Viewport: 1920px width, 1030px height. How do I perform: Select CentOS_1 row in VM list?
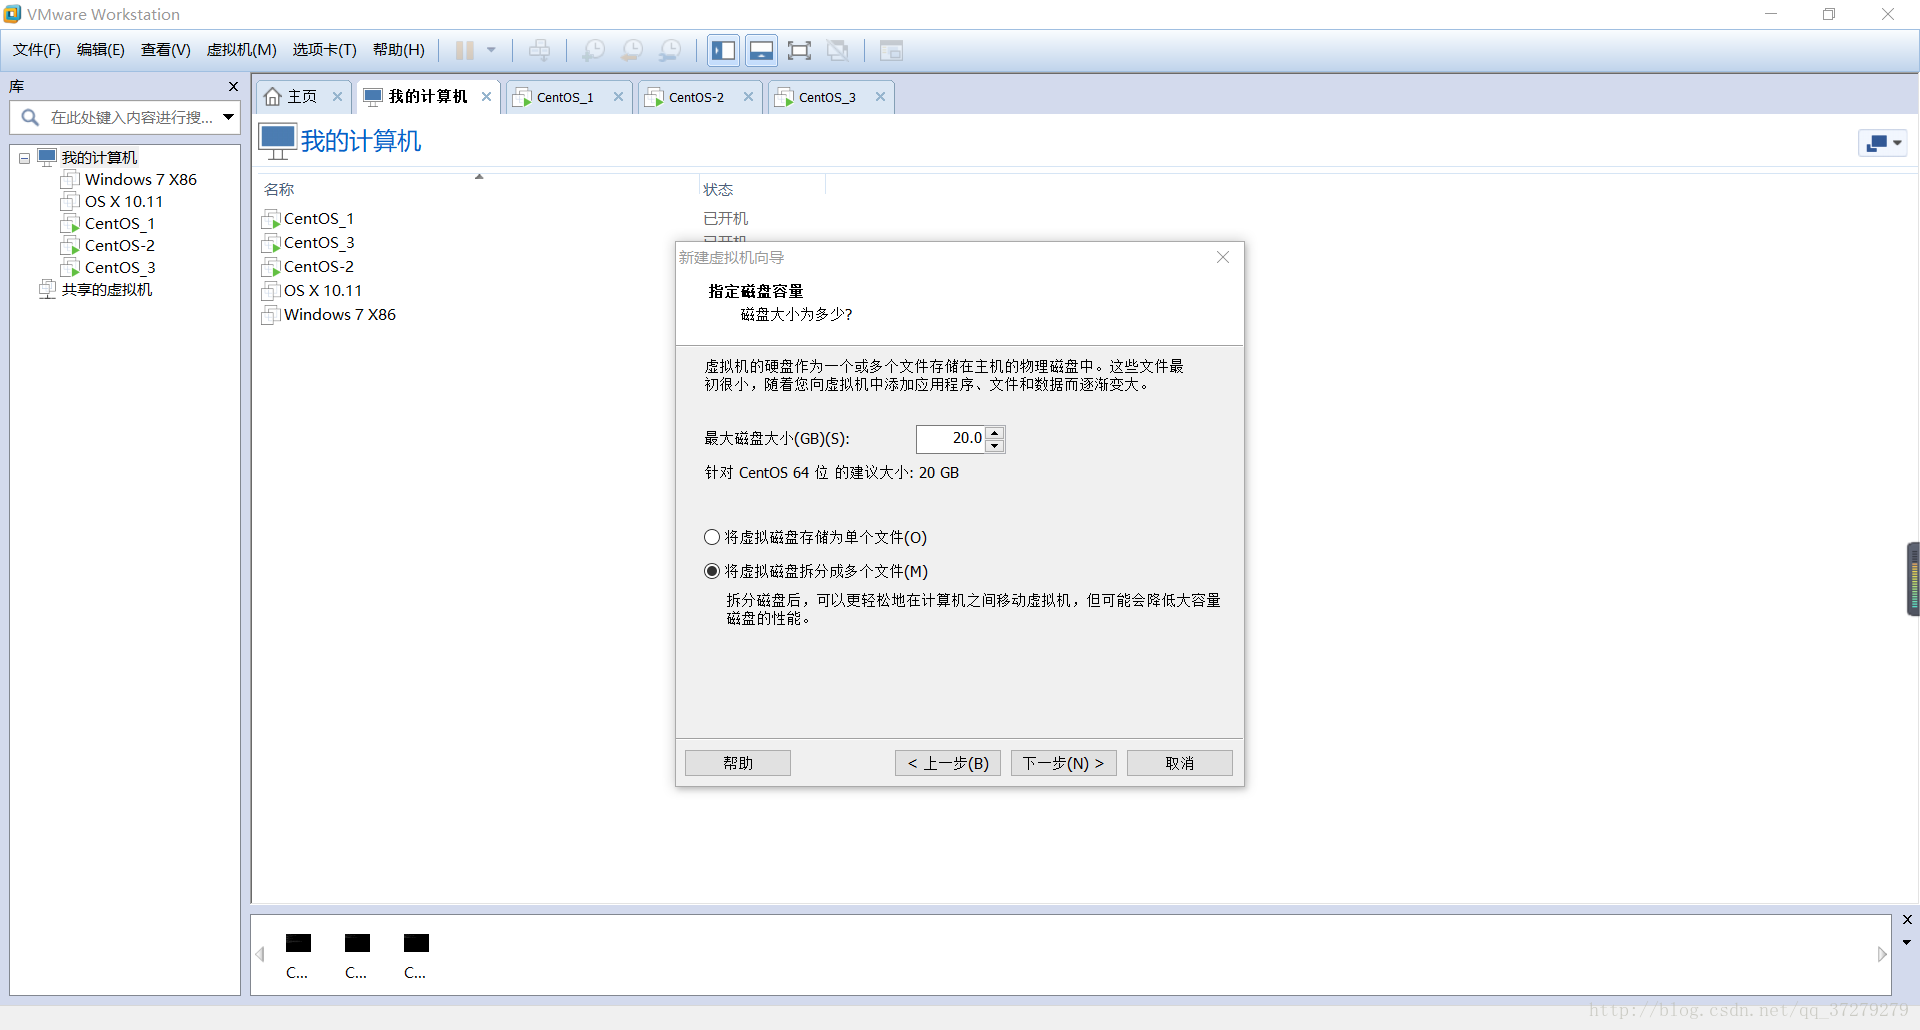pos(308,219)
